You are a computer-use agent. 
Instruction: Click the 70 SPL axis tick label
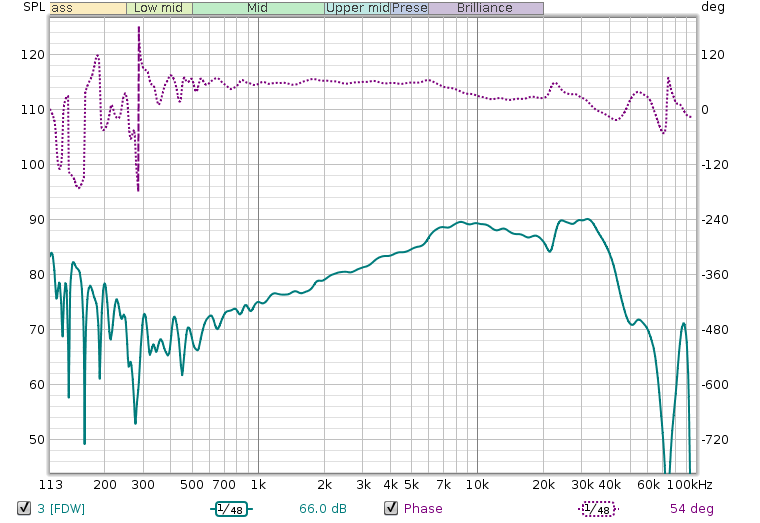click(x=36, y=330)
